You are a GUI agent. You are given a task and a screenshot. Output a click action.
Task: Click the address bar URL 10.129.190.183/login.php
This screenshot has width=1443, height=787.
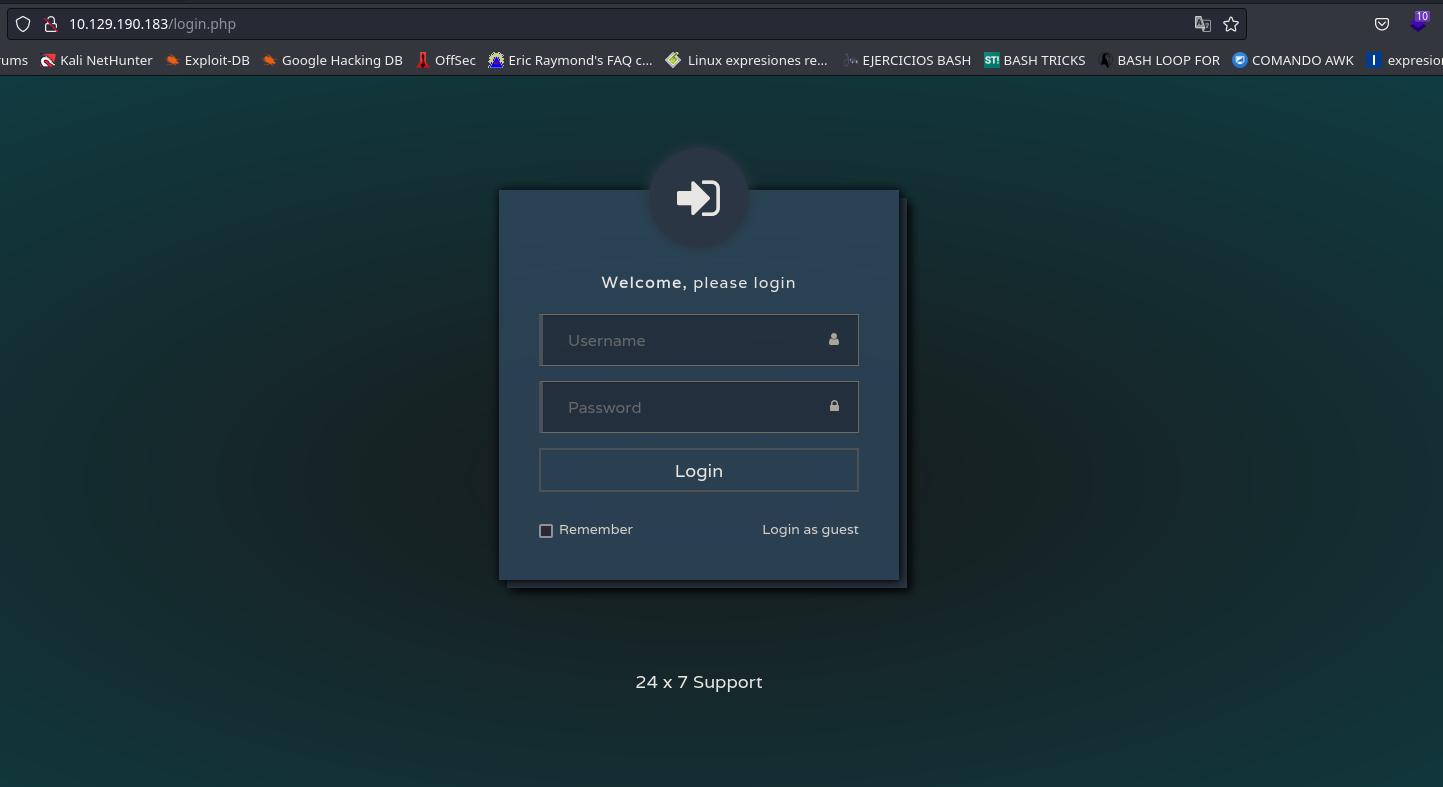pyautogui.click(x=152, y=24)
